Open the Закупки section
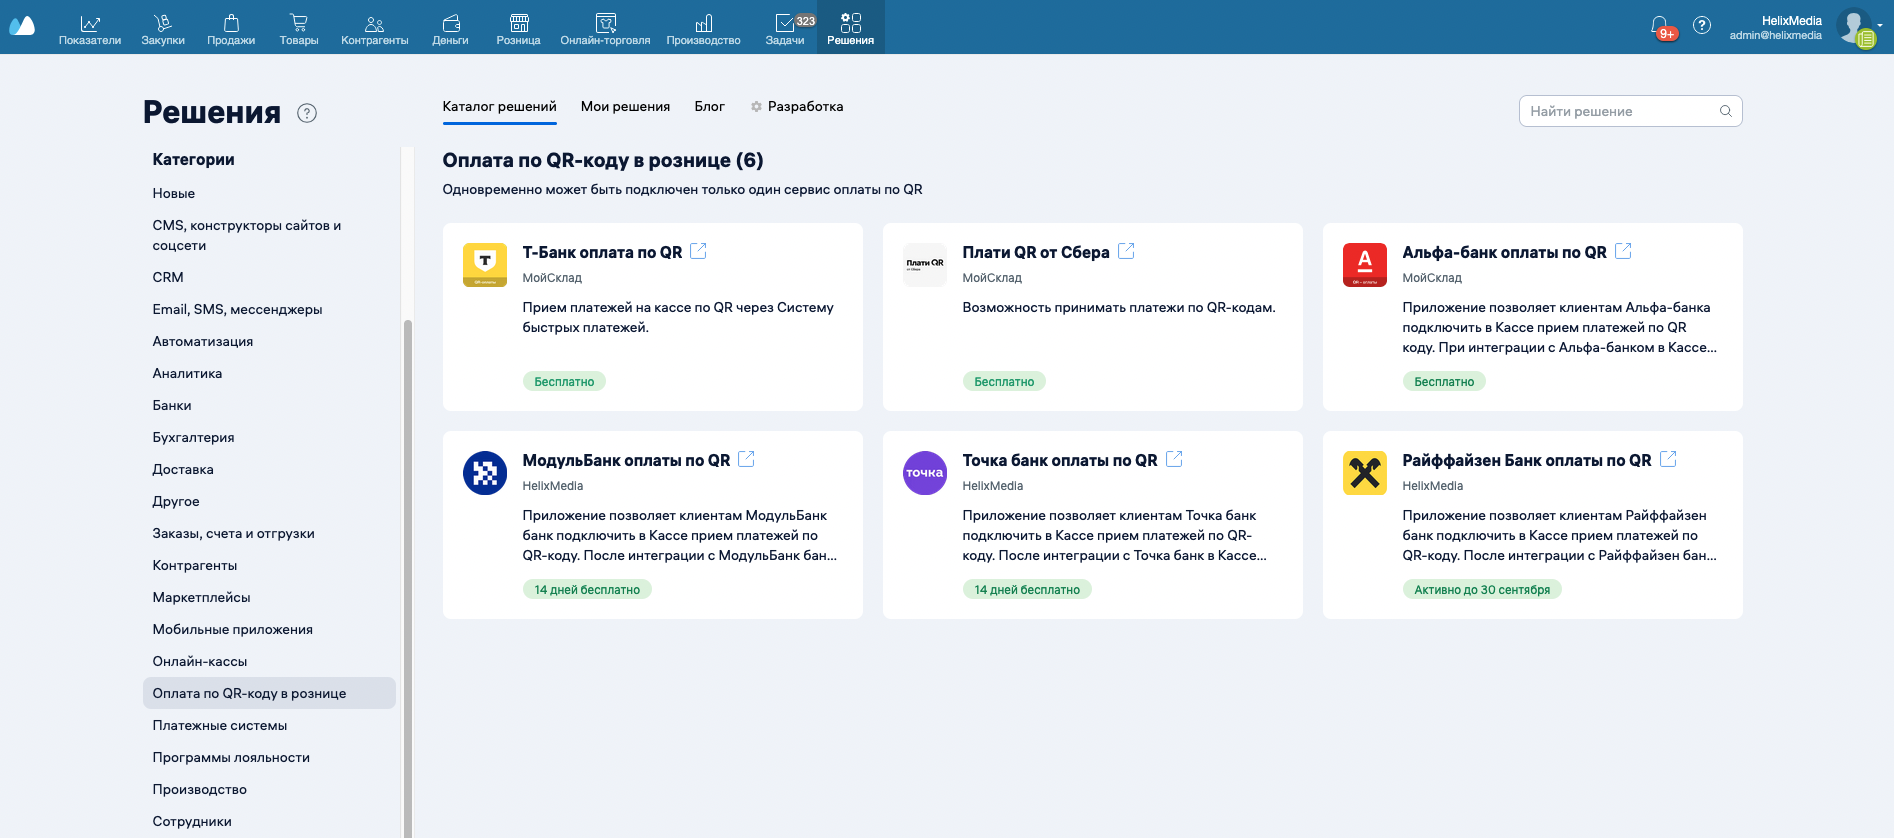 (163, 28)
